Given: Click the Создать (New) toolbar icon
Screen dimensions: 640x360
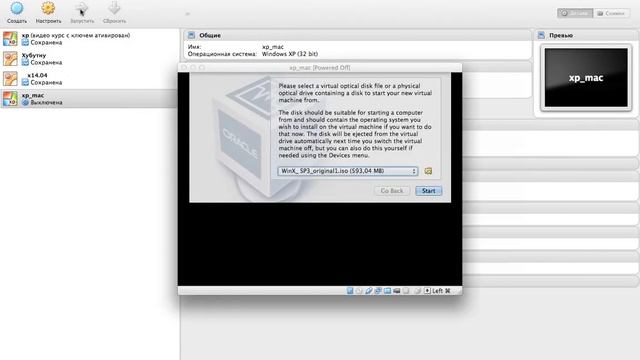Looking at the screenshot, I should click(17, 8).
